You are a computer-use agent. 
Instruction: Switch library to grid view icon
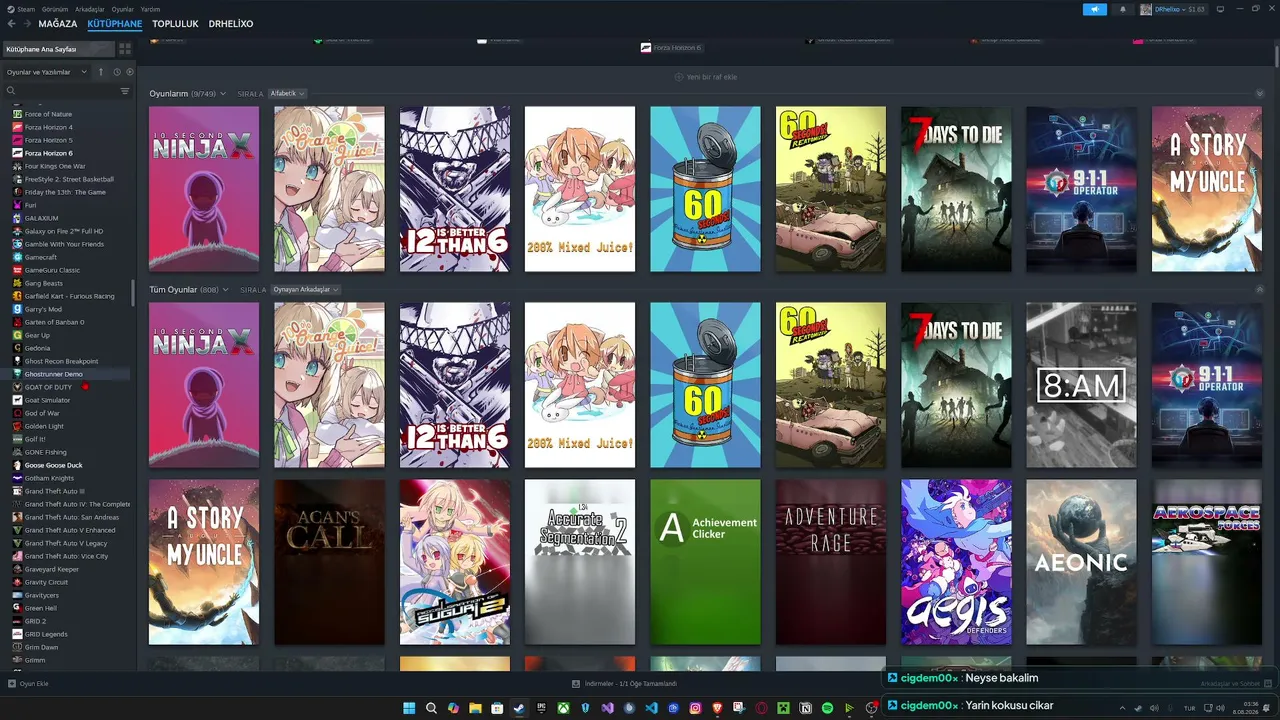[125, 48]
